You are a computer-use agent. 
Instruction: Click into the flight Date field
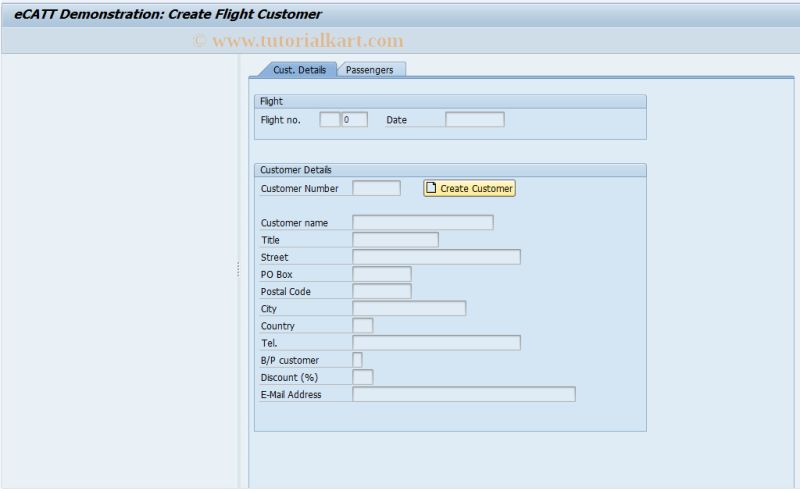[x=474, y=120]
